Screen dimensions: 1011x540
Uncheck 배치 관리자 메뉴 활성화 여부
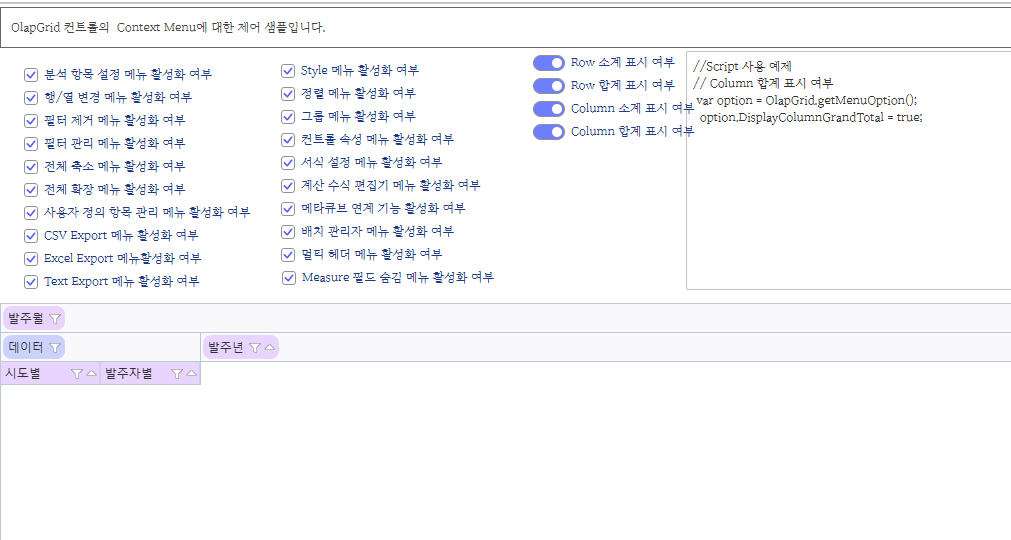[x=288, y=232]
